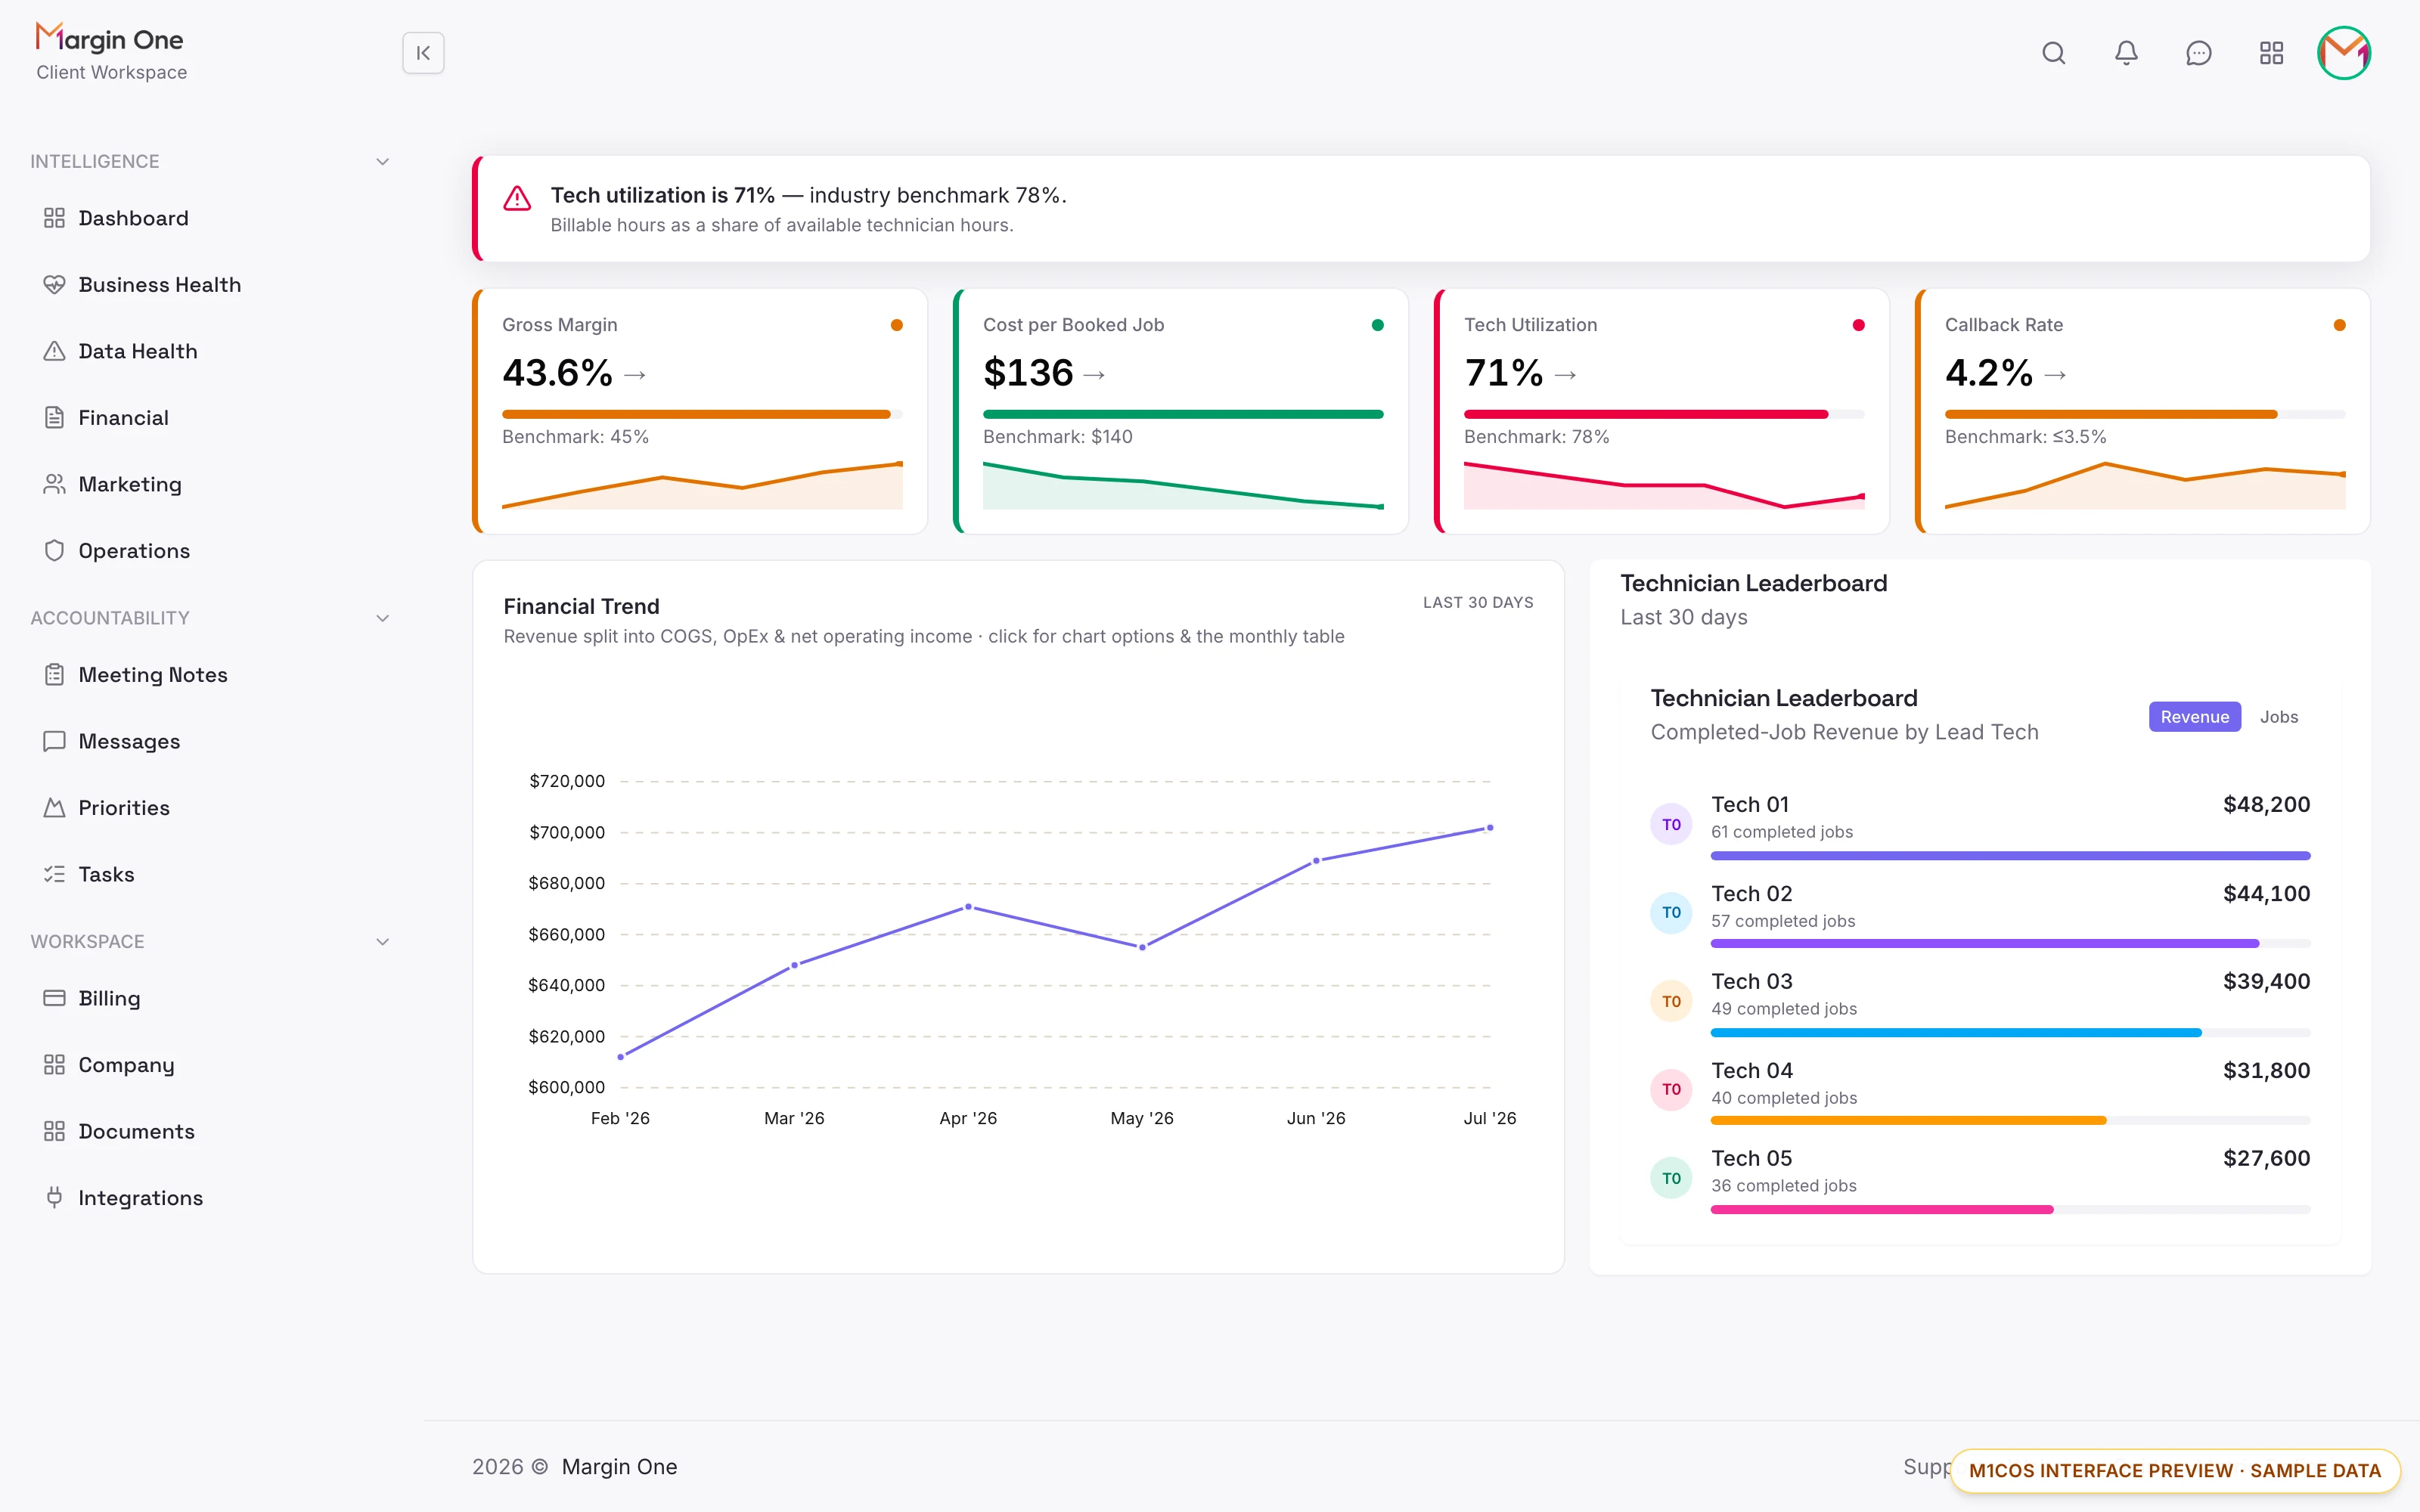The width and height of the screenshot is (2420, 1512).
Task: Collapse the INTELLIGENCE section chevron
Action: pyautogui.click(x=382, y=162)
